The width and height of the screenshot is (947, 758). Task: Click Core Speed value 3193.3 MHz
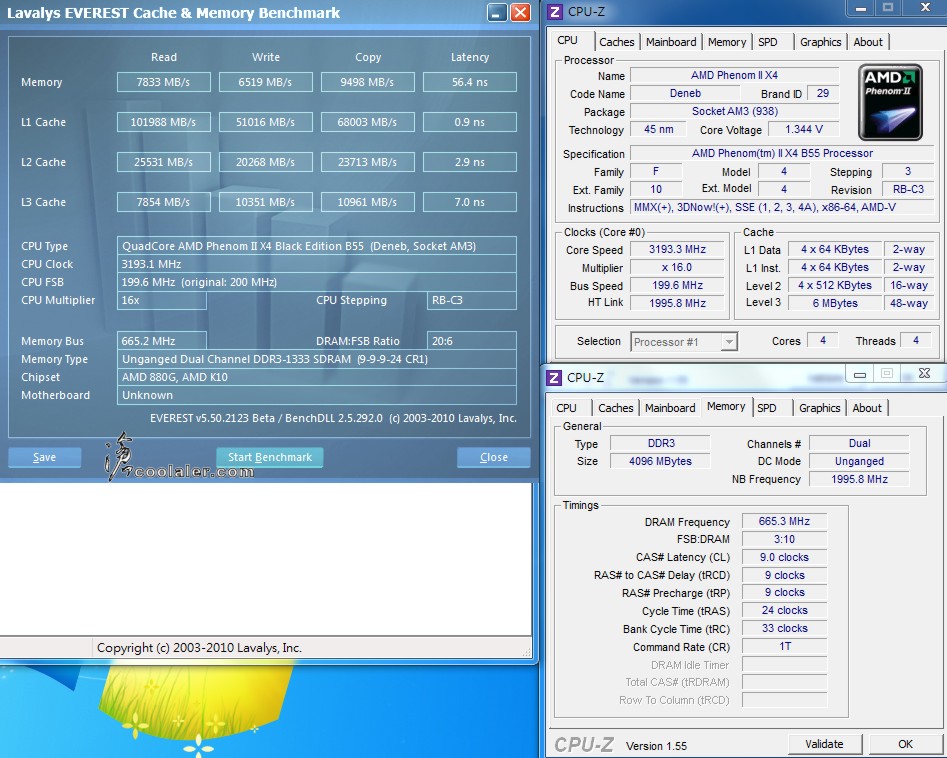pyautogui.click(x=677, y=249)
